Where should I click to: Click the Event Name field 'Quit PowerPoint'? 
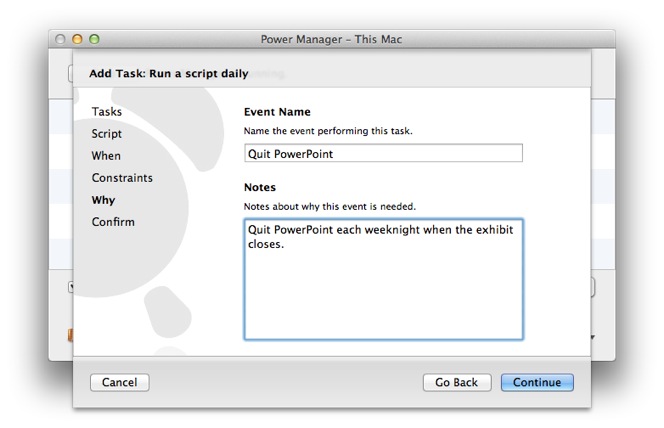(383, 153)
